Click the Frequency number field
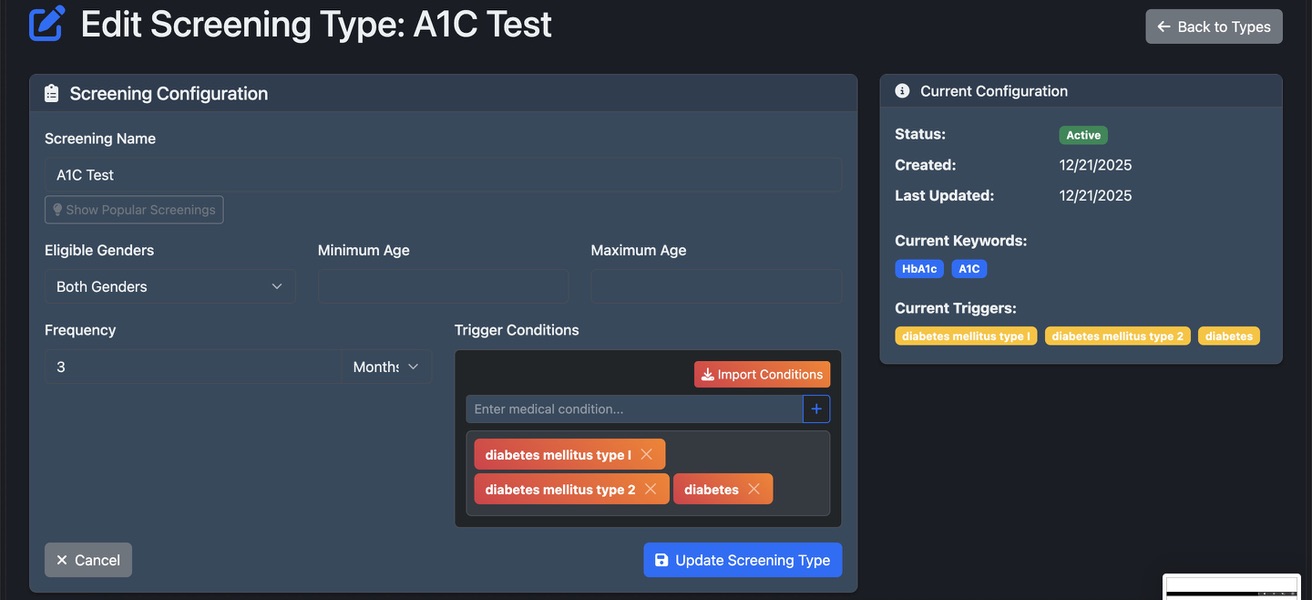Screen dimensions: 1312x600 pyautogui.click(x=193, y=367)
